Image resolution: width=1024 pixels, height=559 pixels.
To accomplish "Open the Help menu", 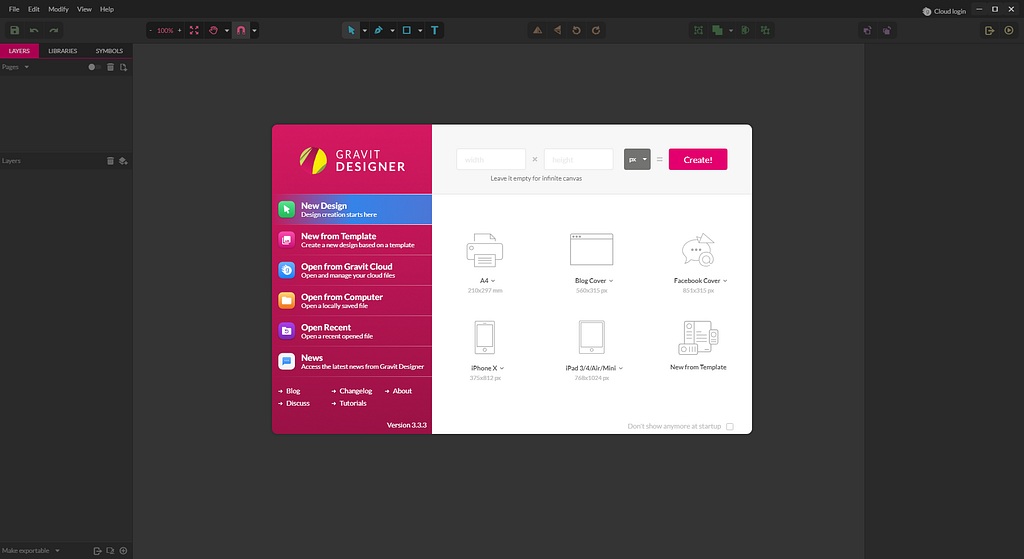I will (107, 9).
